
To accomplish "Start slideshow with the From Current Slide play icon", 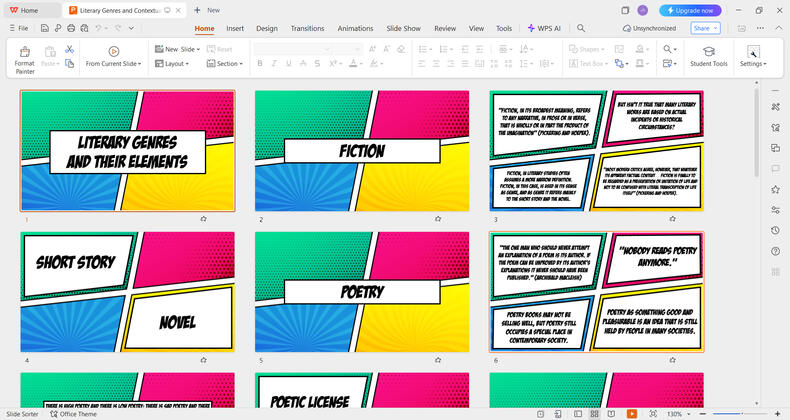I will (113, 51).
